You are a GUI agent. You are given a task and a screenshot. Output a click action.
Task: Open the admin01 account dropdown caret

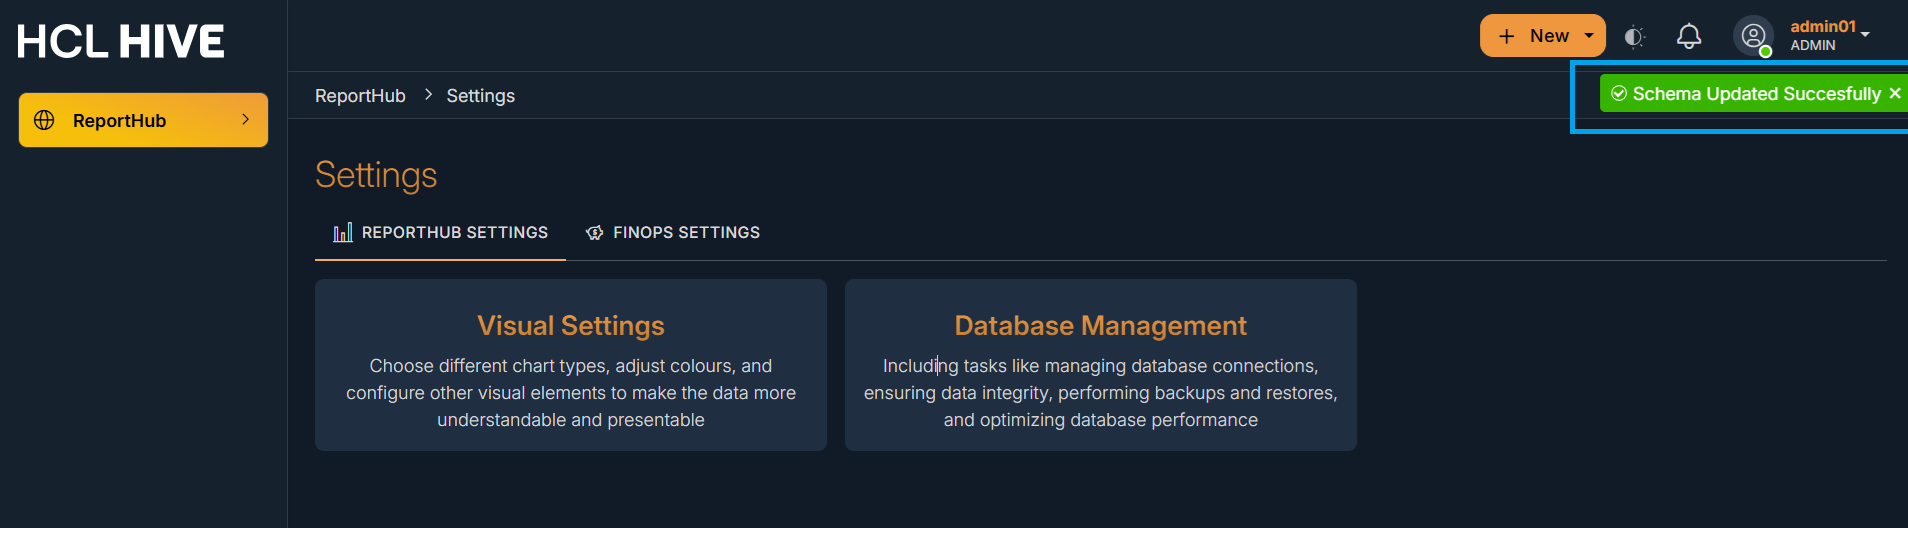coord(1865,34)
